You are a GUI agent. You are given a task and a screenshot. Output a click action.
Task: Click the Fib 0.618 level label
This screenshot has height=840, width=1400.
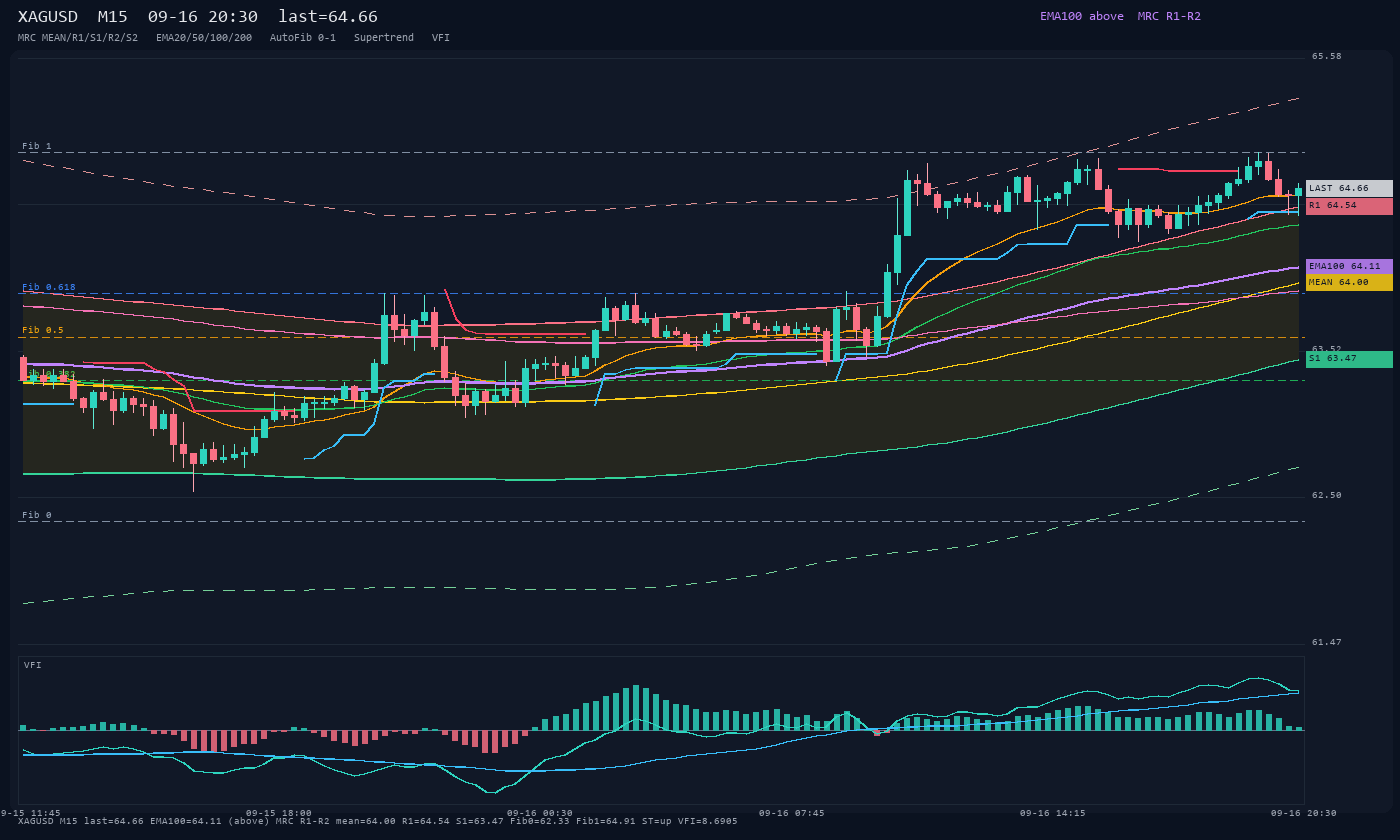pyautogui.click(x=49, y=287)
